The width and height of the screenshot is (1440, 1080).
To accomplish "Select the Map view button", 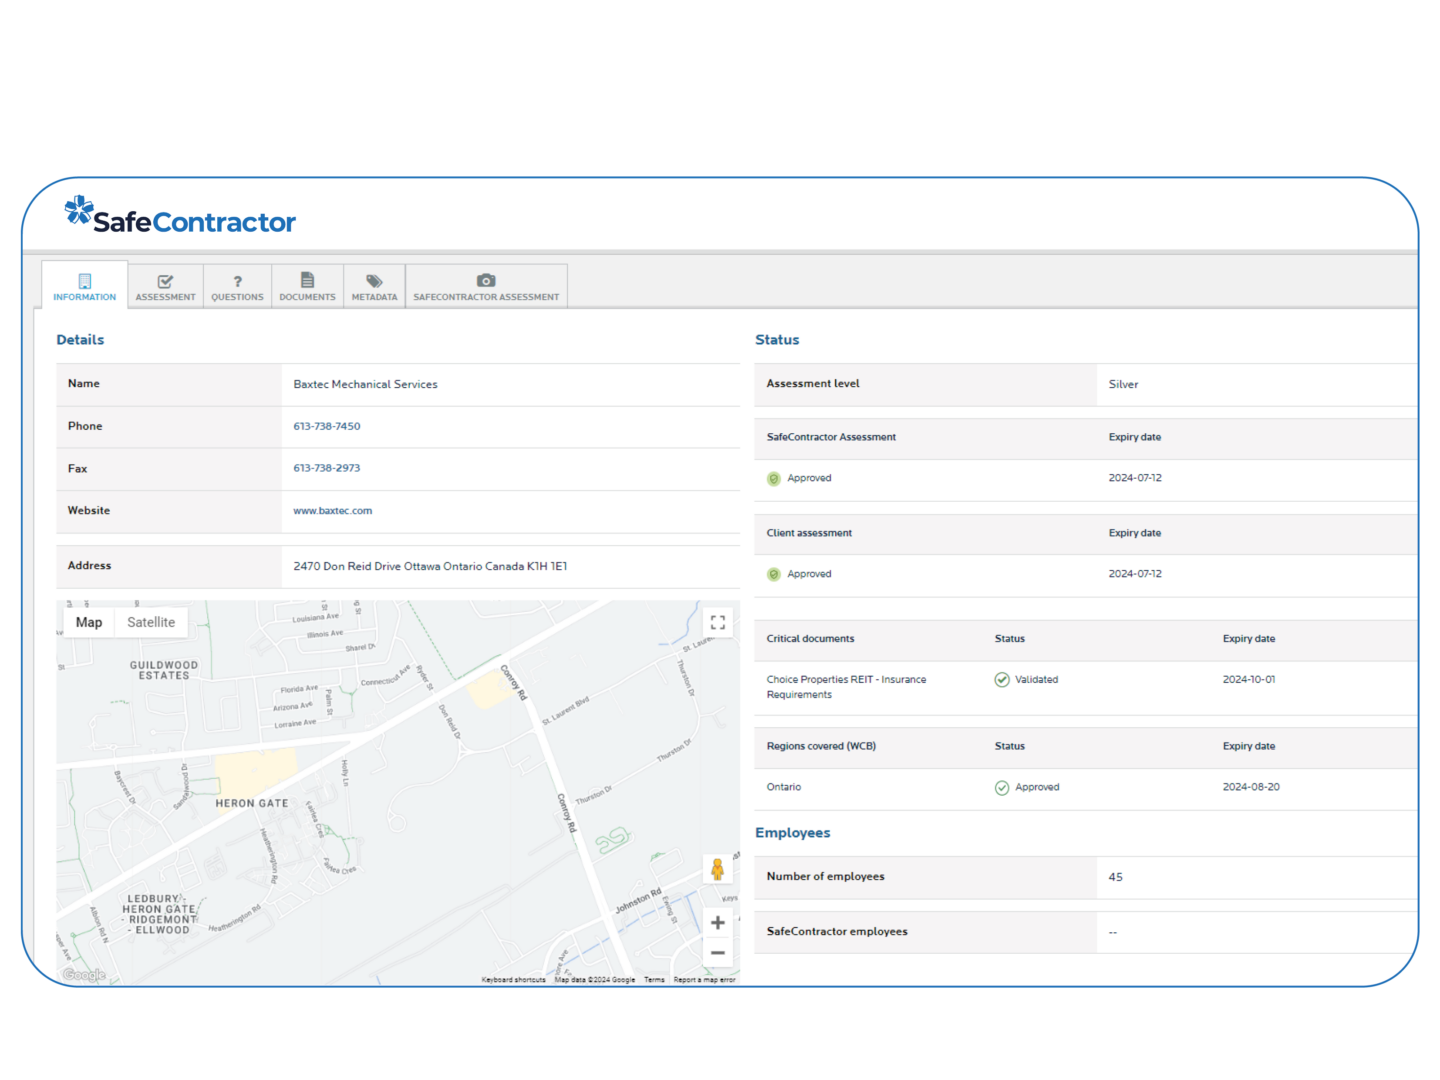I will (89, 622).
